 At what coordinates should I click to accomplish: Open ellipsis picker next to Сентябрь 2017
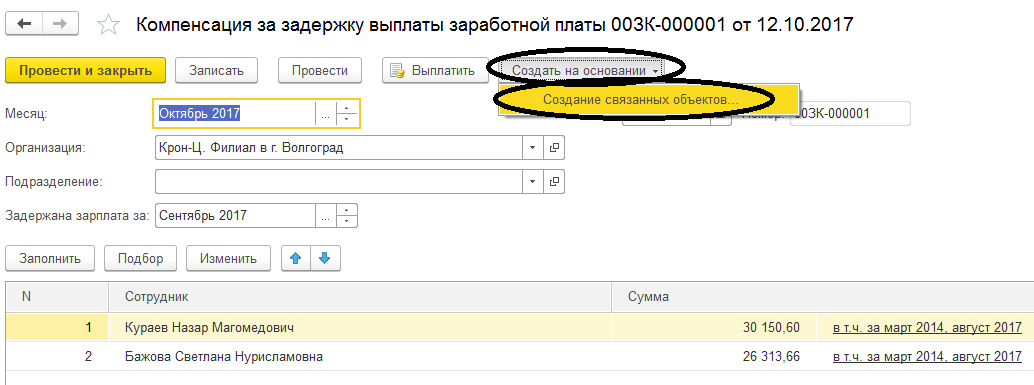pyautogui.click(x=325, y=216)
